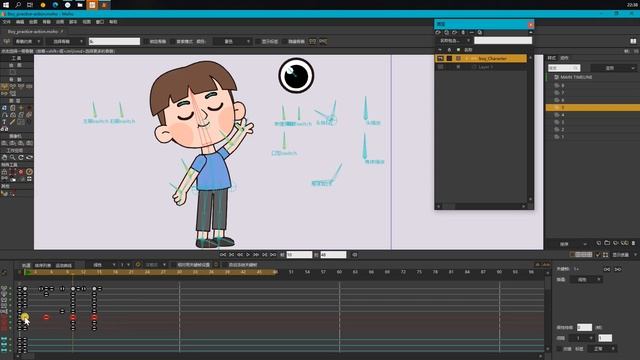Select the Add Bone tool
Image resolution: width=640 pixels, height=360 pixels.
[21, 87]
